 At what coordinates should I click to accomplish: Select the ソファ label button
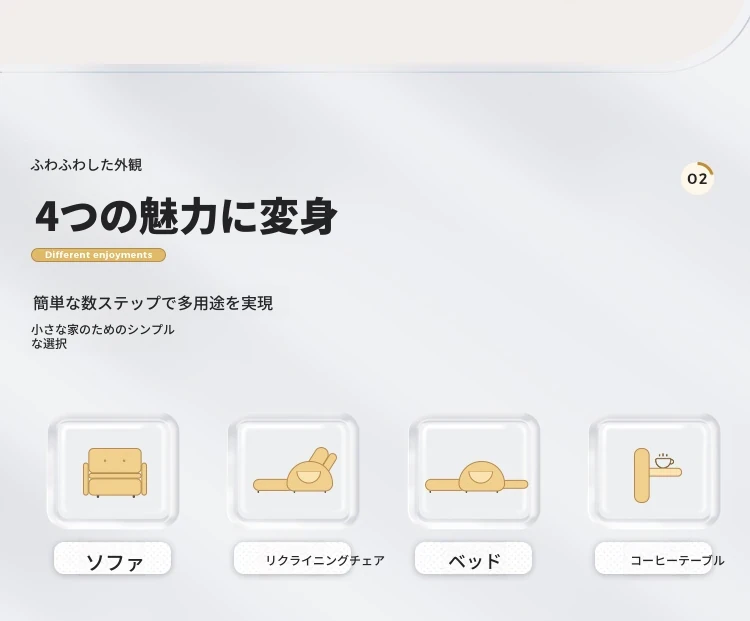tap(113, 560)
